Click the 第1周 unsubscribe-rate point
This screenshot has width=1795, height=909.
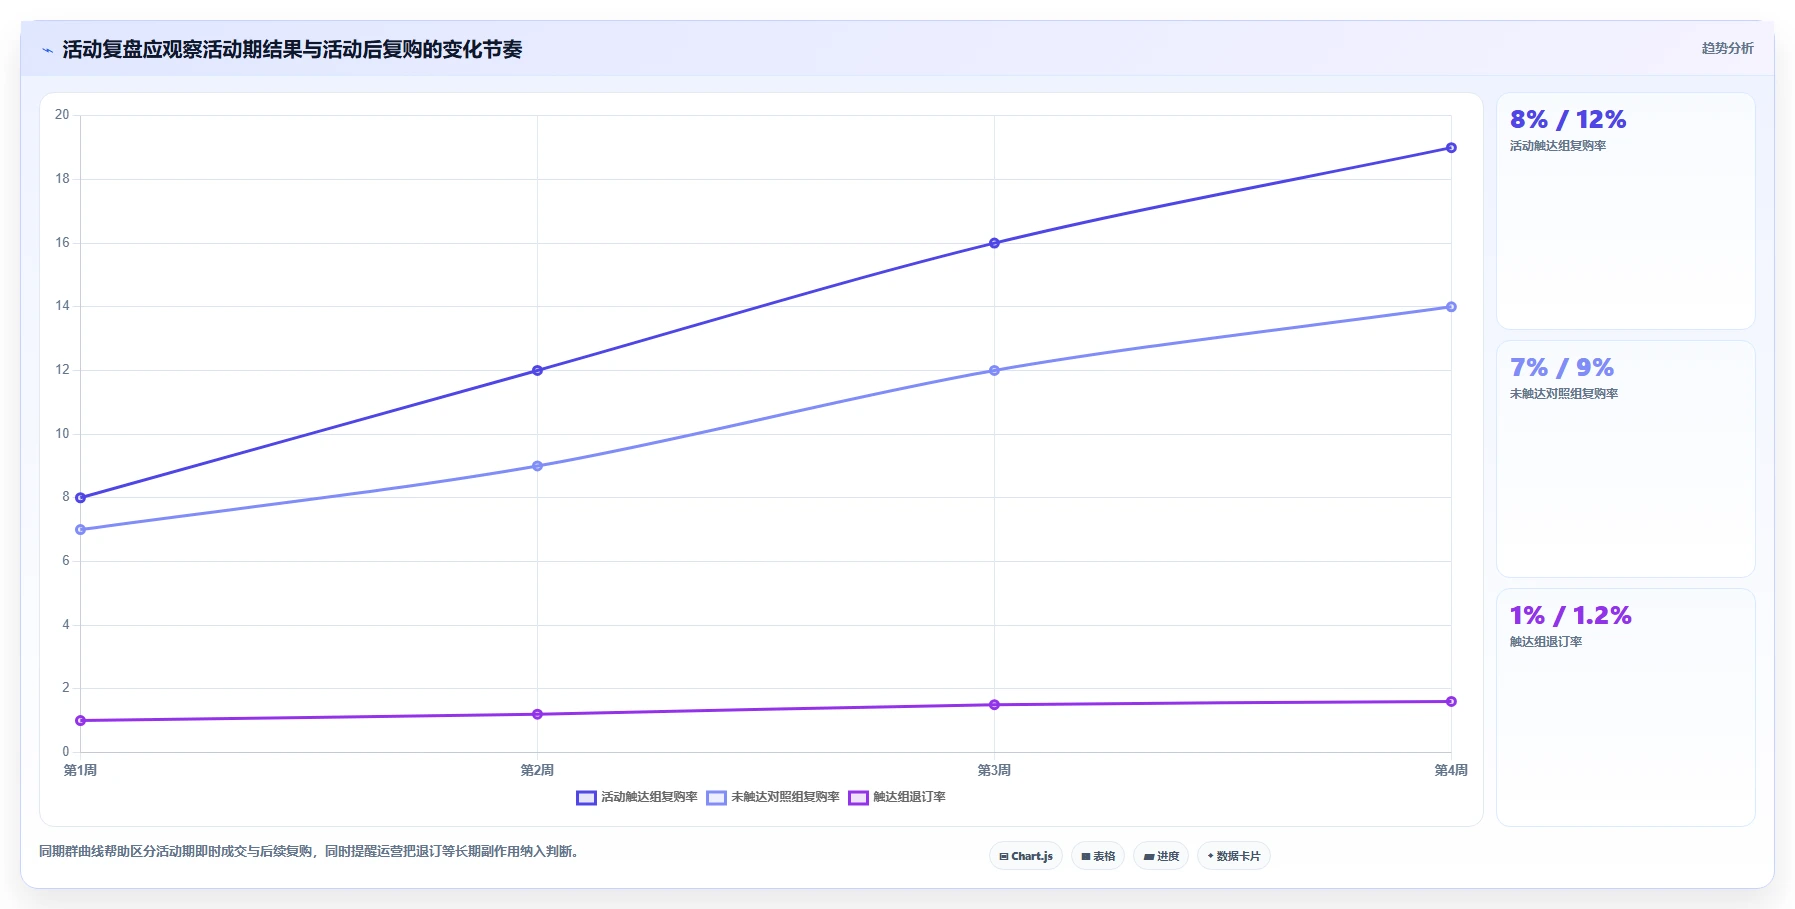(x=81, y=721)
